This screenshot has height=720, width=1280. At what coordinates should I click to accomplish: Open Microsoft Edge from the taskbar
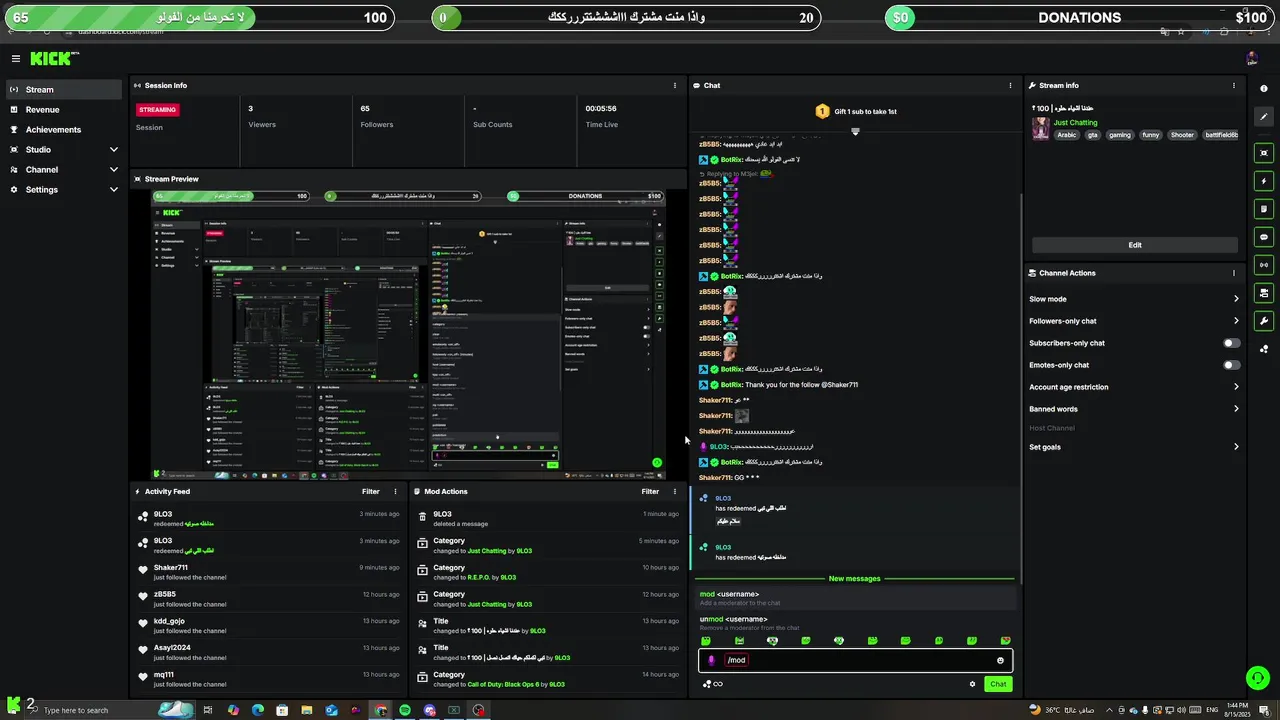tap(258, 710)
